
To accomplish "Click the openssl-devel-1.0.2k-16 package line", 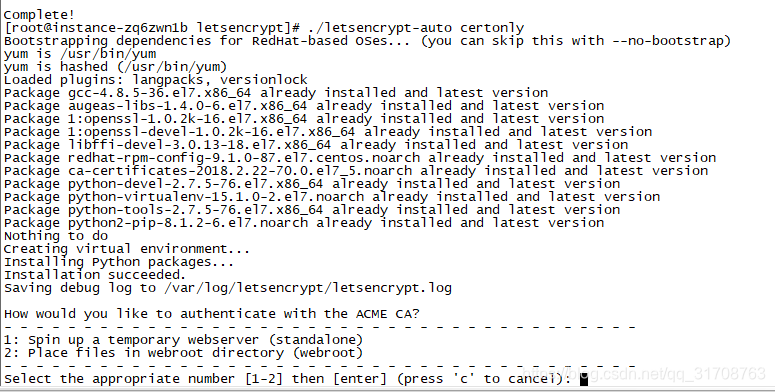I will pyautogui.click(x=328, y=131).
